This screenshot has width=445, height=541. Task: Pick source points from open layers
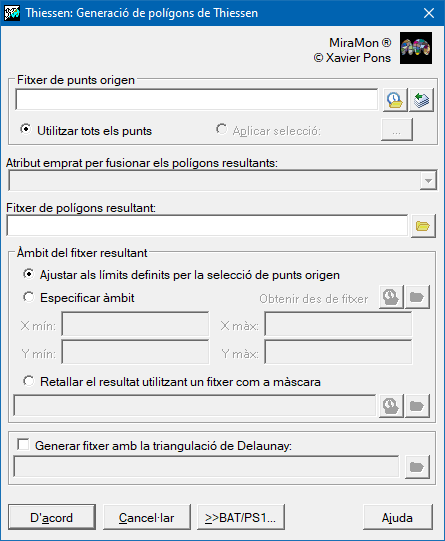click(421, 100)
